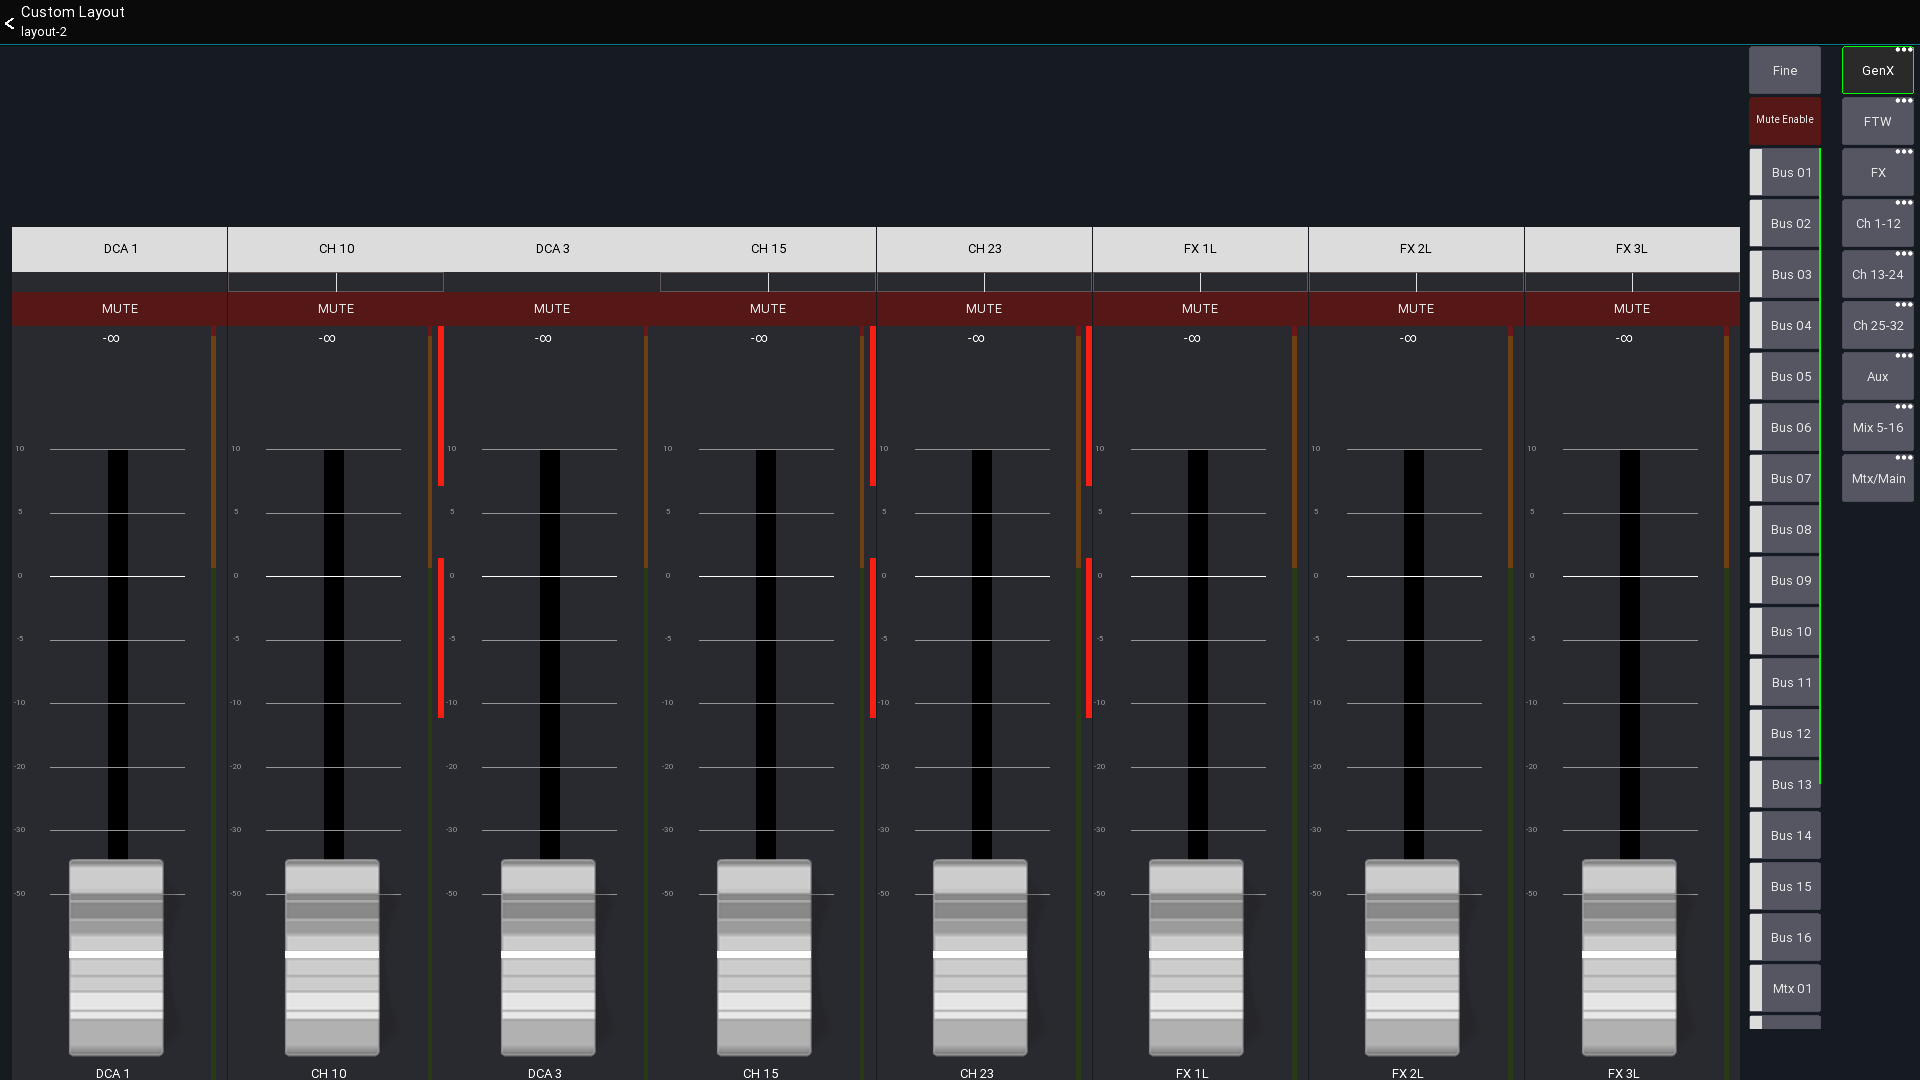
Task: Open the three-dot menu on Mtx/Main layer
Action: pos(1903,458)
